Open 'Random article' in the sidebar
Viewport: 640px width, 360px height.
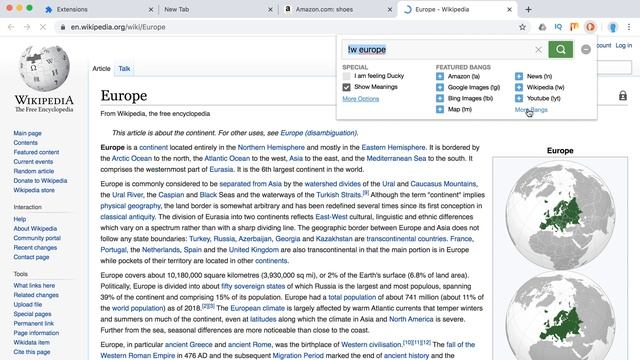click(33, 171)
